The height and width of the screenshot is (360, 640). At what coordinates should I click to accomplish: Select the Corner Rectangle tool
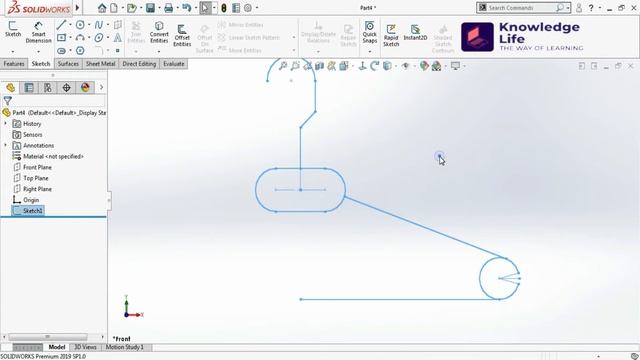point(61,38)
